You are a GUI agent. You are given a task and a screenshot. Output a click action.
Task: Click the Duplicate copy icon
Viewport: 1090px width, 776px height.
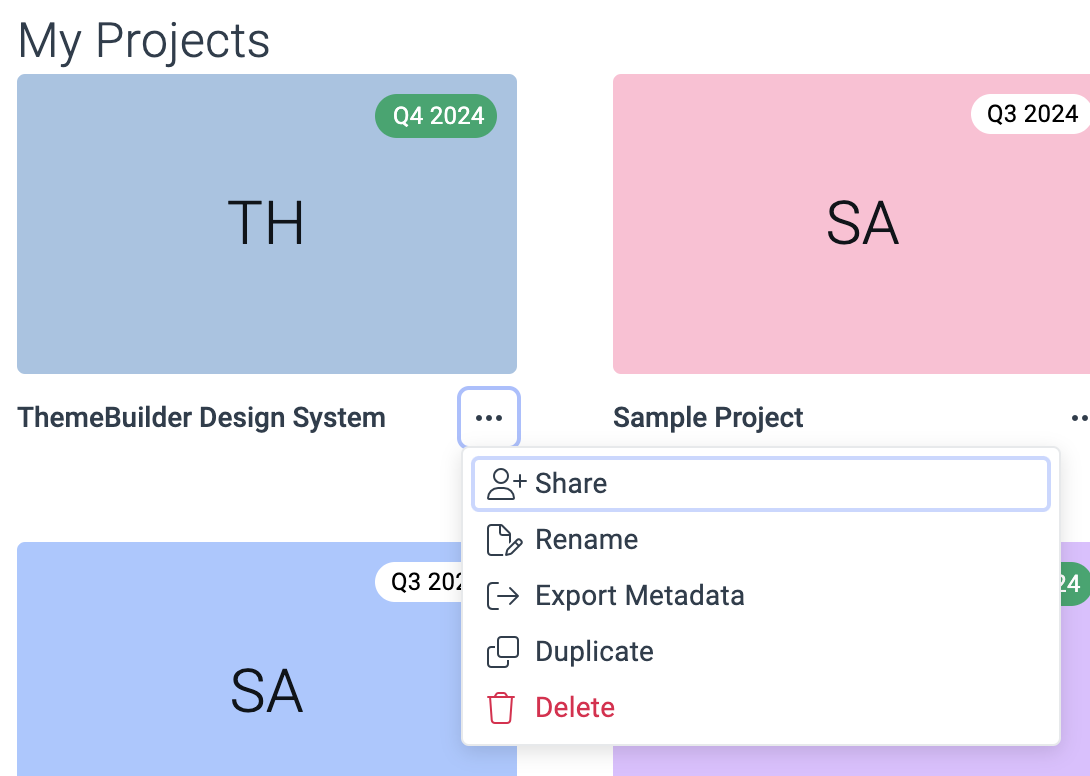[503, 651]
